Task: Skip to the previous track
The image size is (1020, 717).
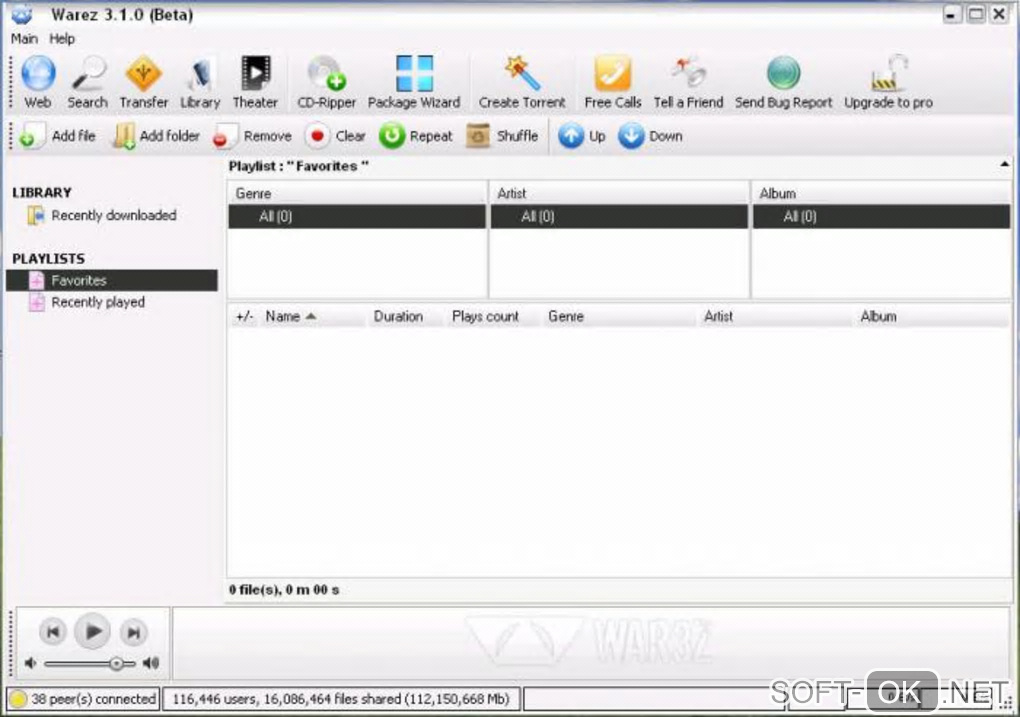Action: [53, 632]
